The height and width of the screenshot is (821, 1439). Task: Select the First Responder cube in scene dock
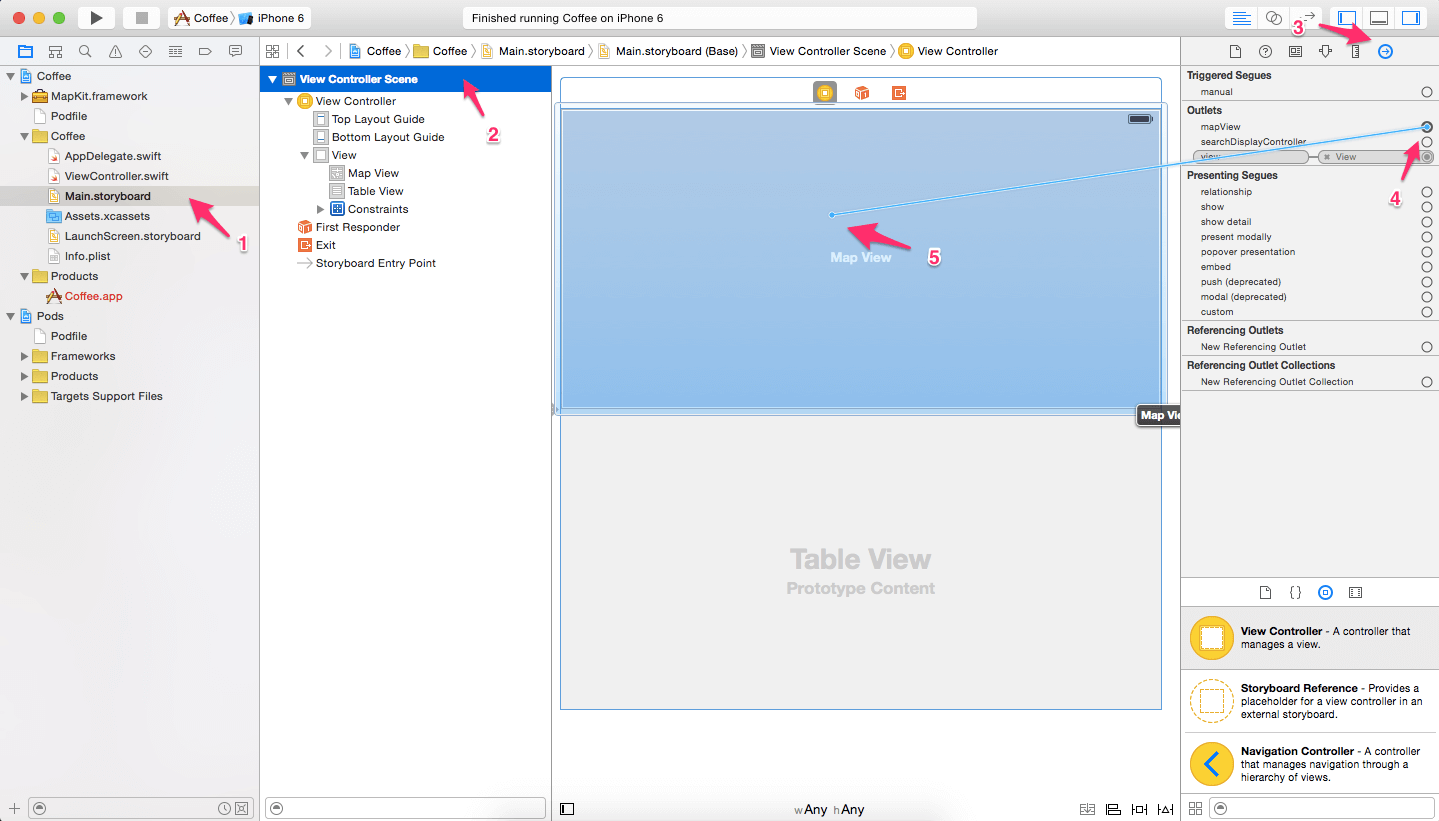coord(862,93)
